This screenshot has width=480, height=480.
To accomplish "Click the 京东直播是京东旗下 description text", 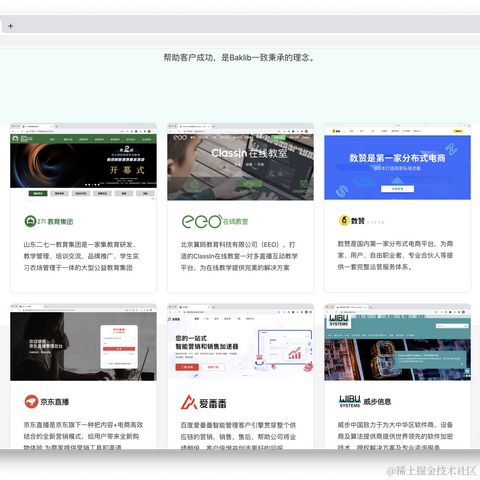I will (x=83, y=436).
